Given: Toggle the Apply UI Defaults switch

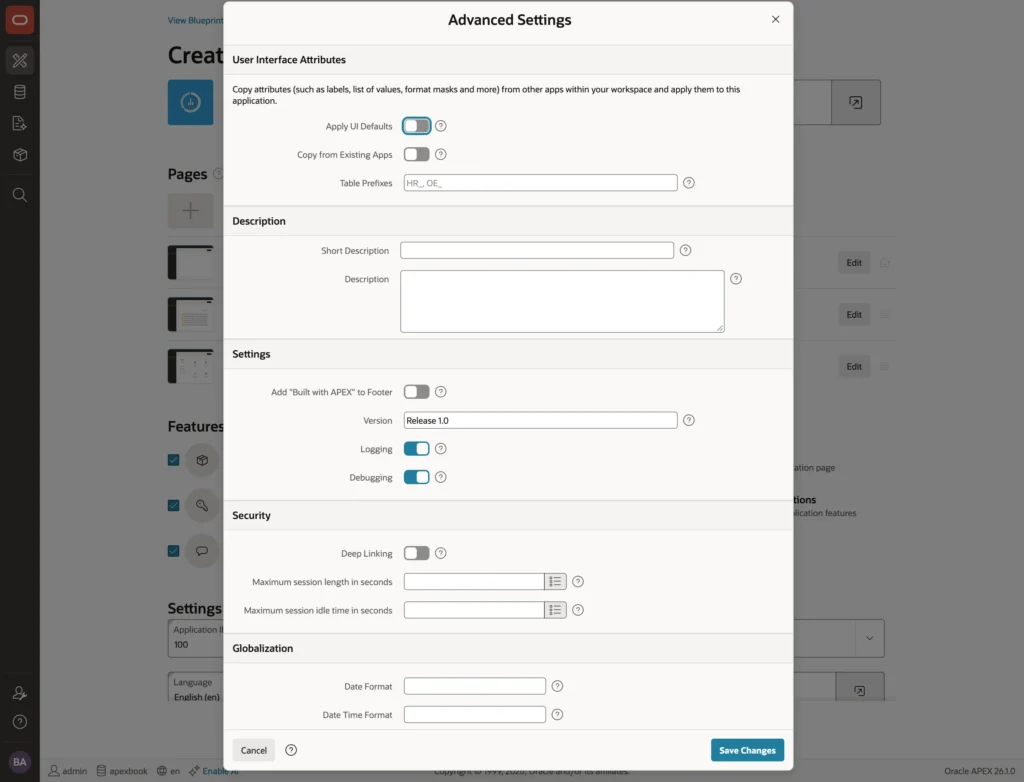Looking at the screenshot, I should click(x=417, y=126).
